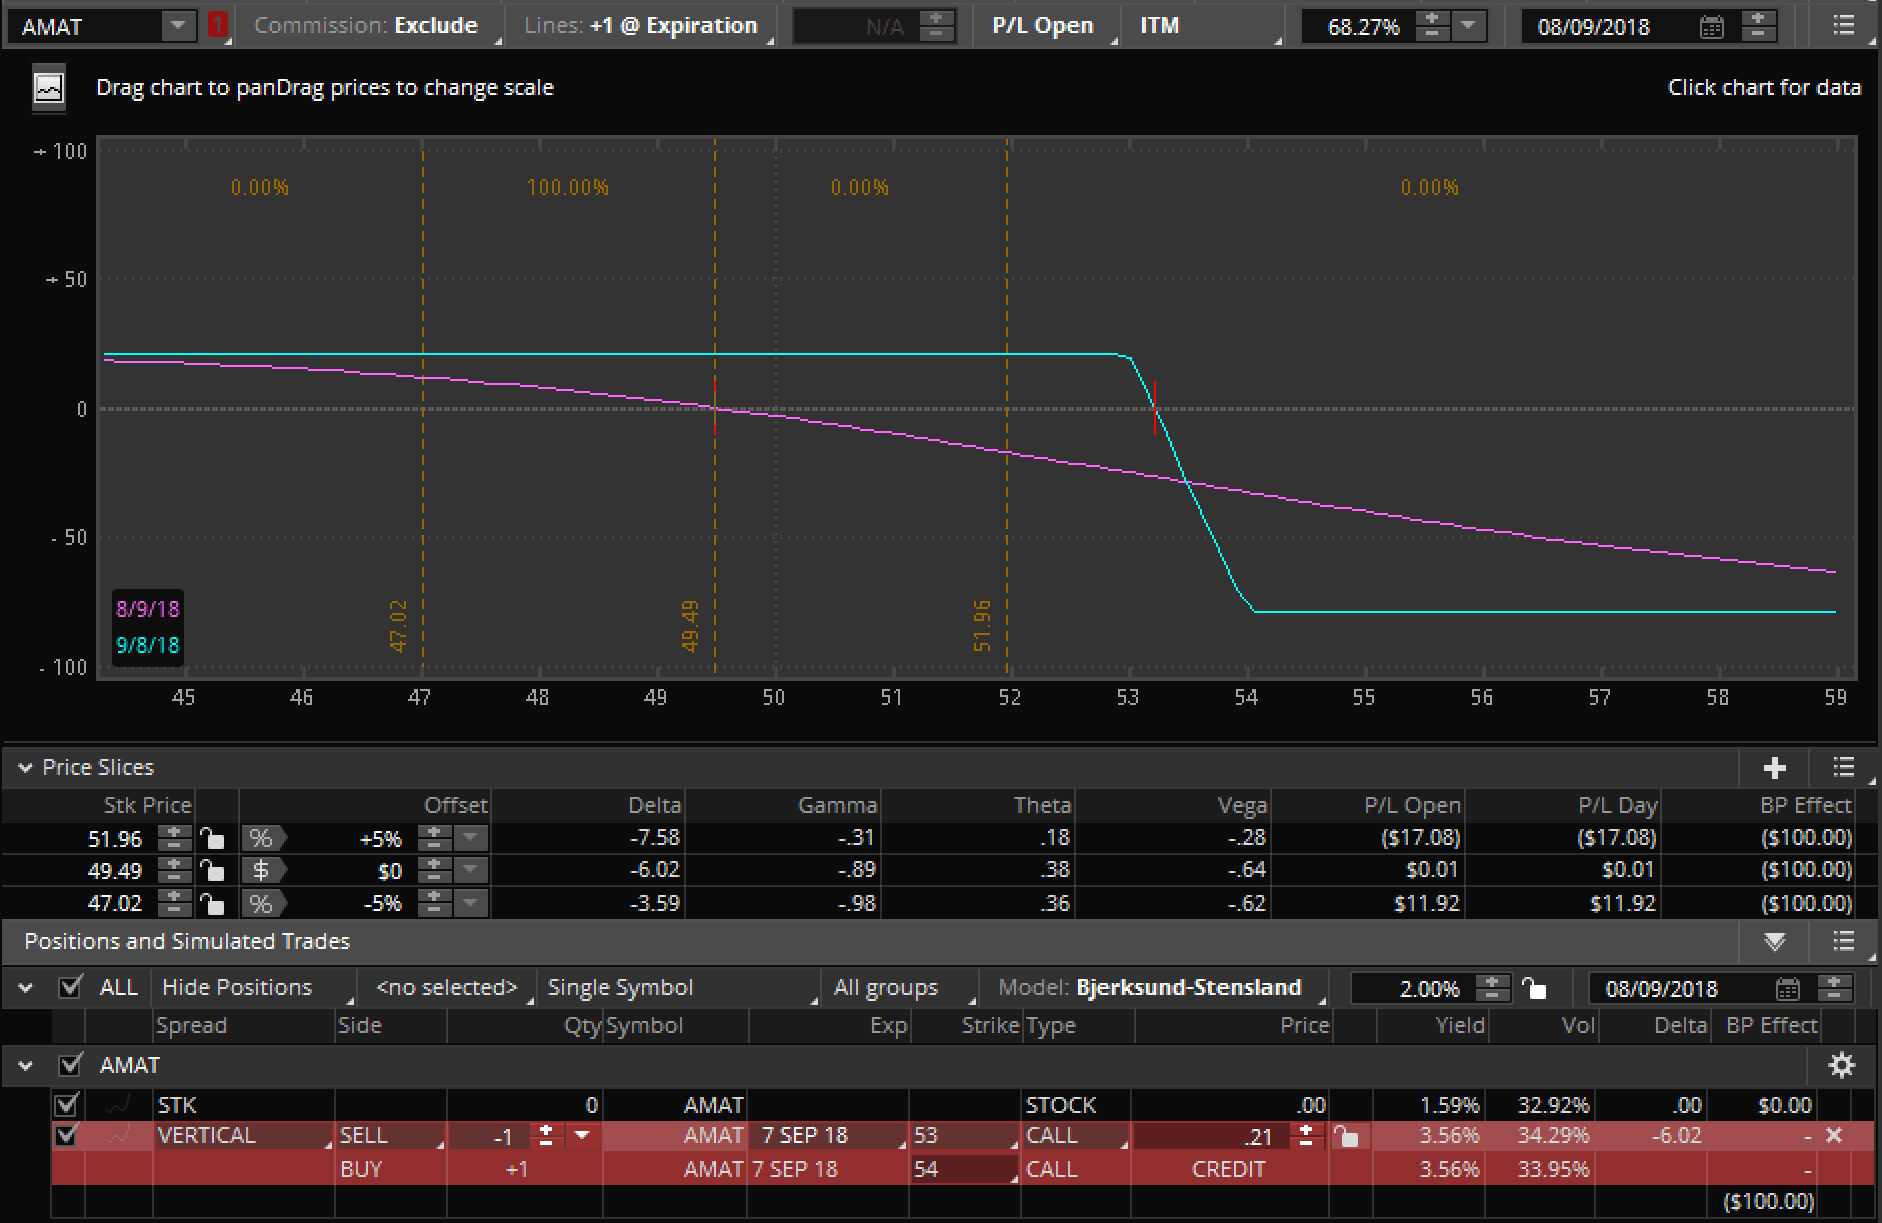This screenshot has width=1882, height=1223.
Task: Switch to P/L Open mode
Action: click(1042, 25)
